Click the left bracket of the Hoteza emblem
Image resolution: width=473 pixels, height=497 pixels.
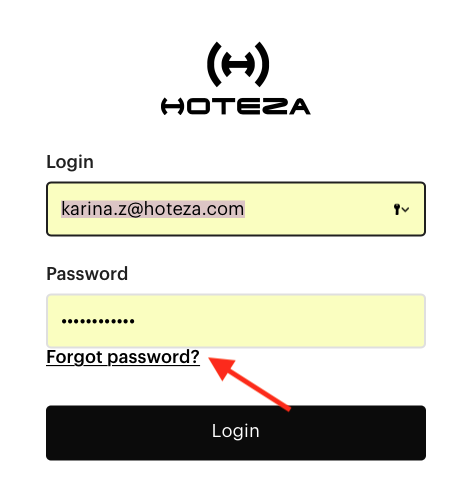(215, 64)
